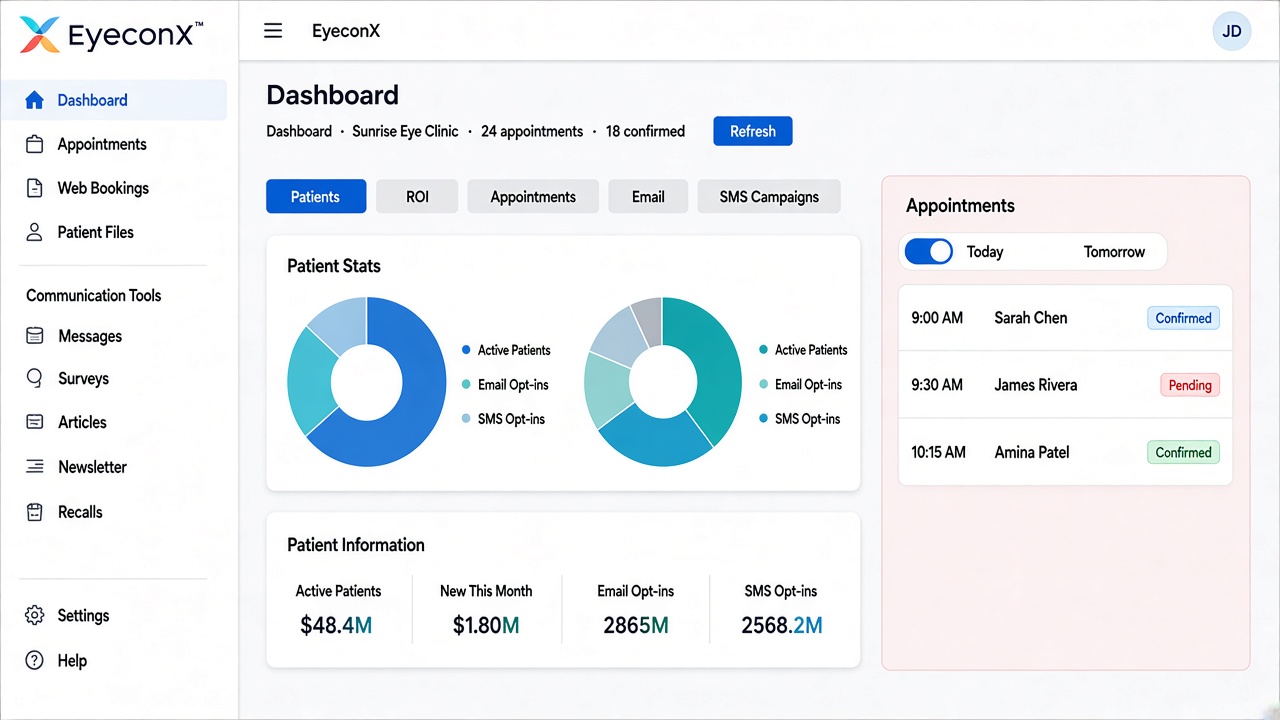The width and height of the screenshot is (1280, 720).
Task: Click the 9:00 AM time entry
Action: [x=937, y=318]
